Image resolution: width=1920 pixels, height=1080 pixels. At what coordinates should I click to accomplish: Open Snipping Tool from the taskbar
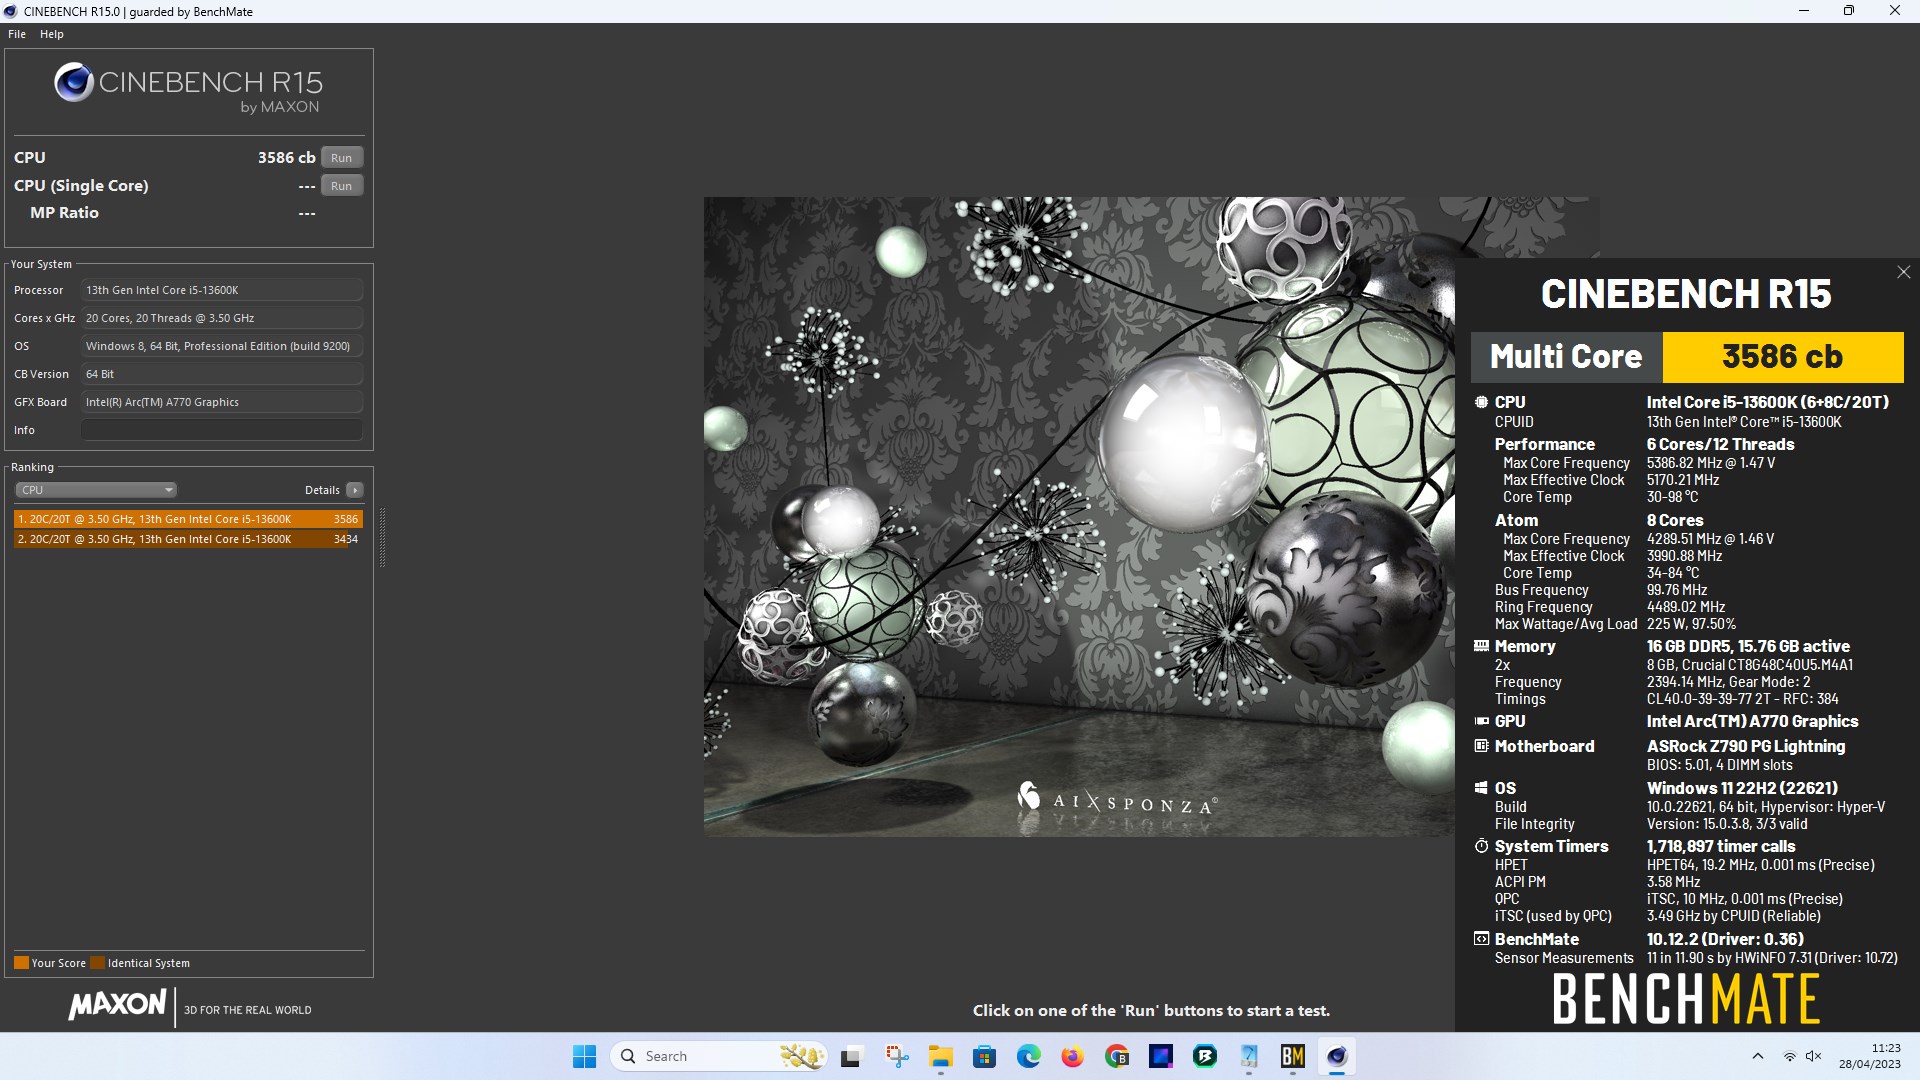coord(896,1056)
